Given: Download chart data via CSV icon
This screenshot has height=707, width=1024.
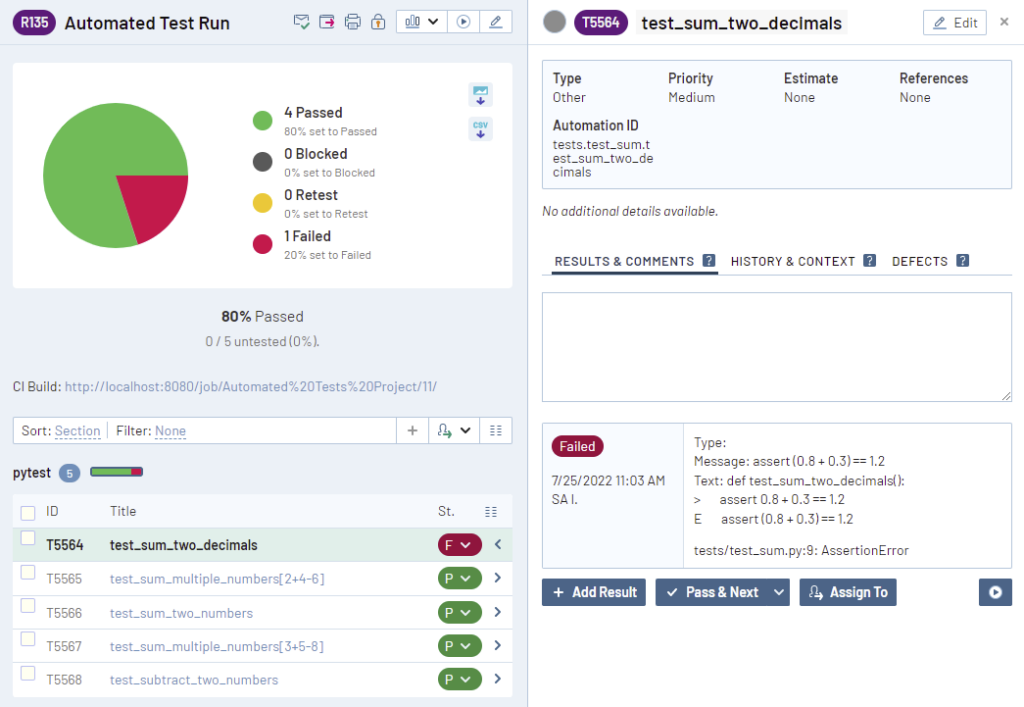Looking at the screenshot, I should coord(481,129).
